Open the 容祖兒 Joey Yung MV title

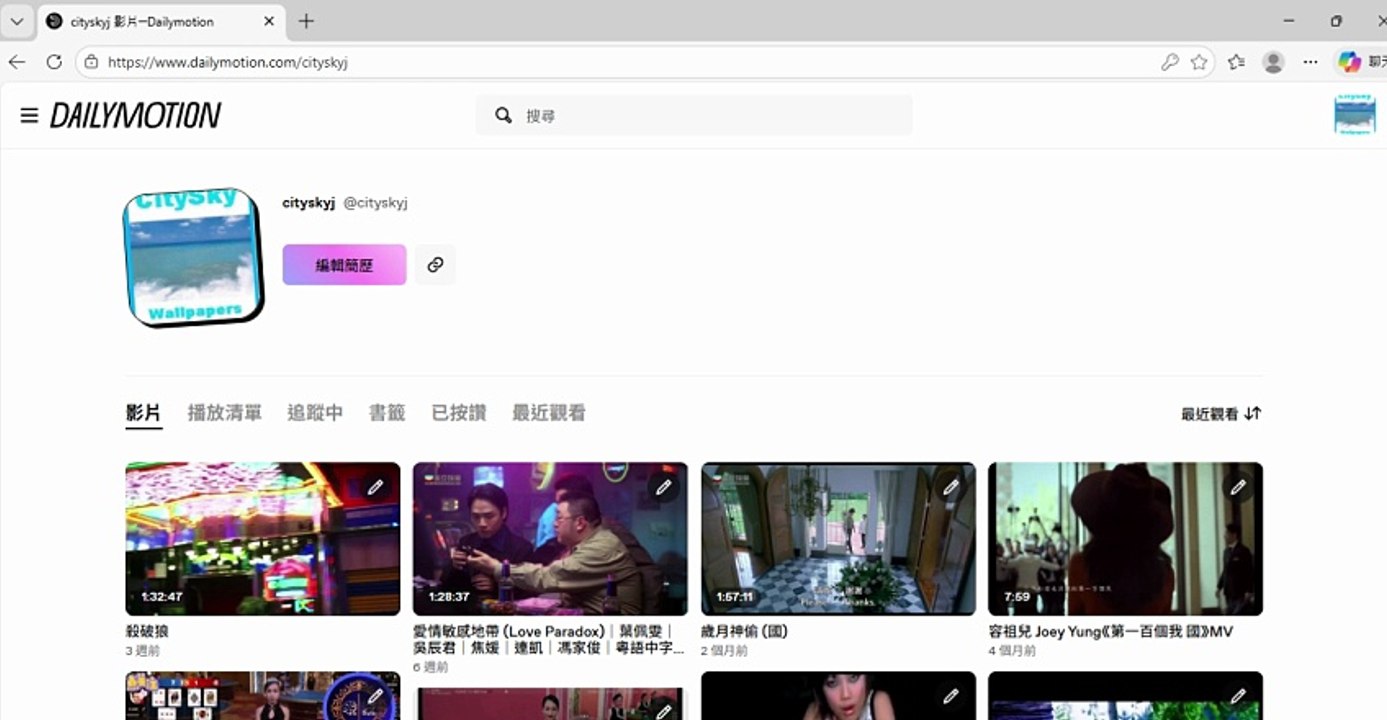tap(1112, 632)
